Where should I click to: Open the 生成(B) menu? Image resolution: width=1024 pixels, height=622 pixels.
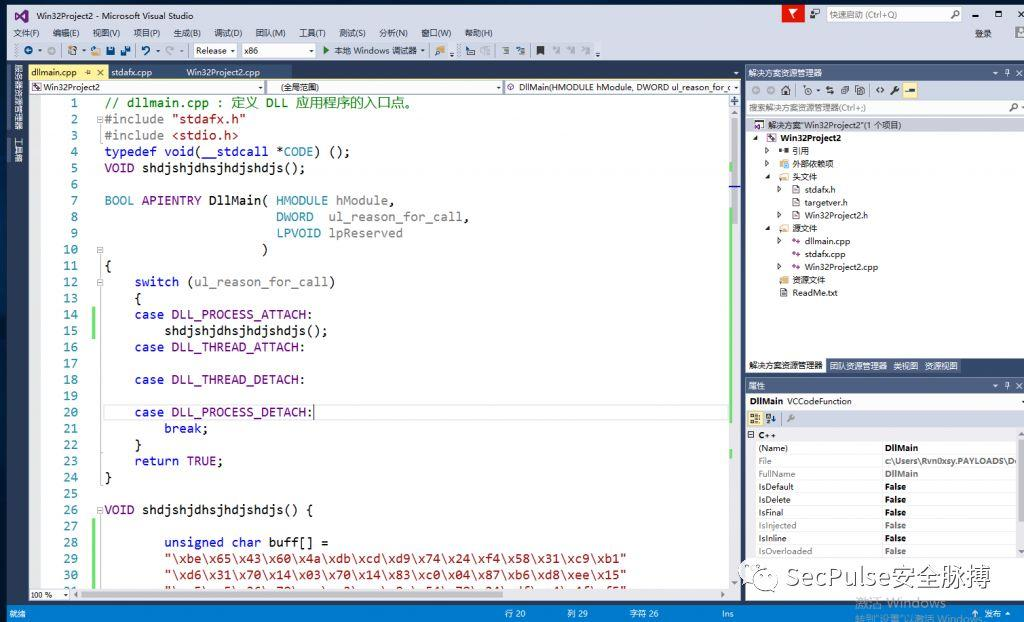tap(187, 33)
